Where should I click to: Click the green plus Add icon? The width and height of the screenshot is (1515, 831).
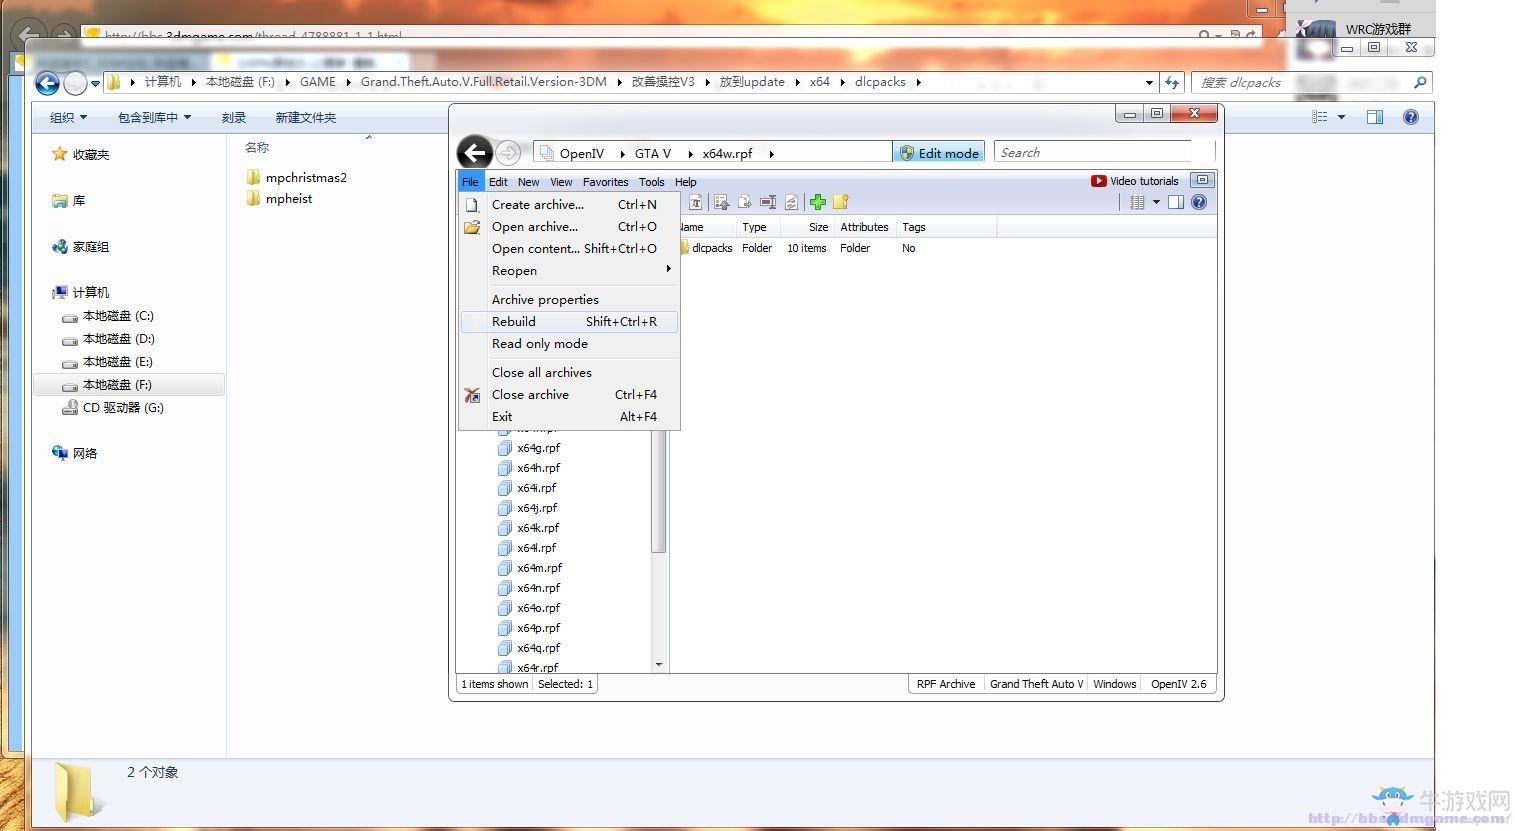pyautogui.click(x=818, y=202)
